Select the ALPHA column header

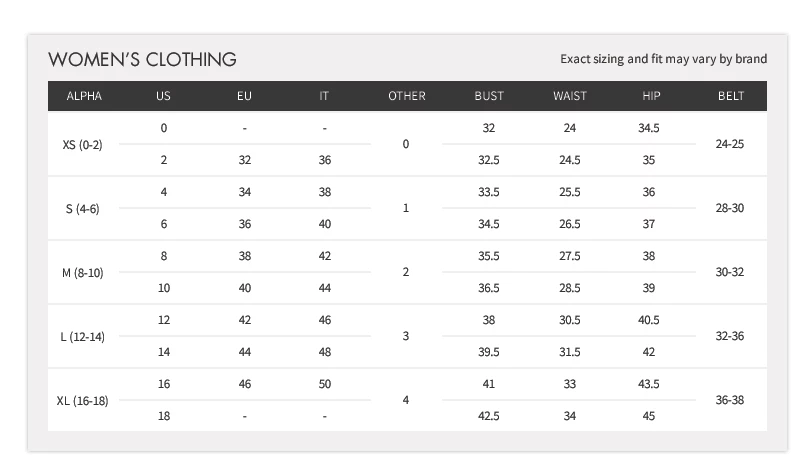[84, 96]
